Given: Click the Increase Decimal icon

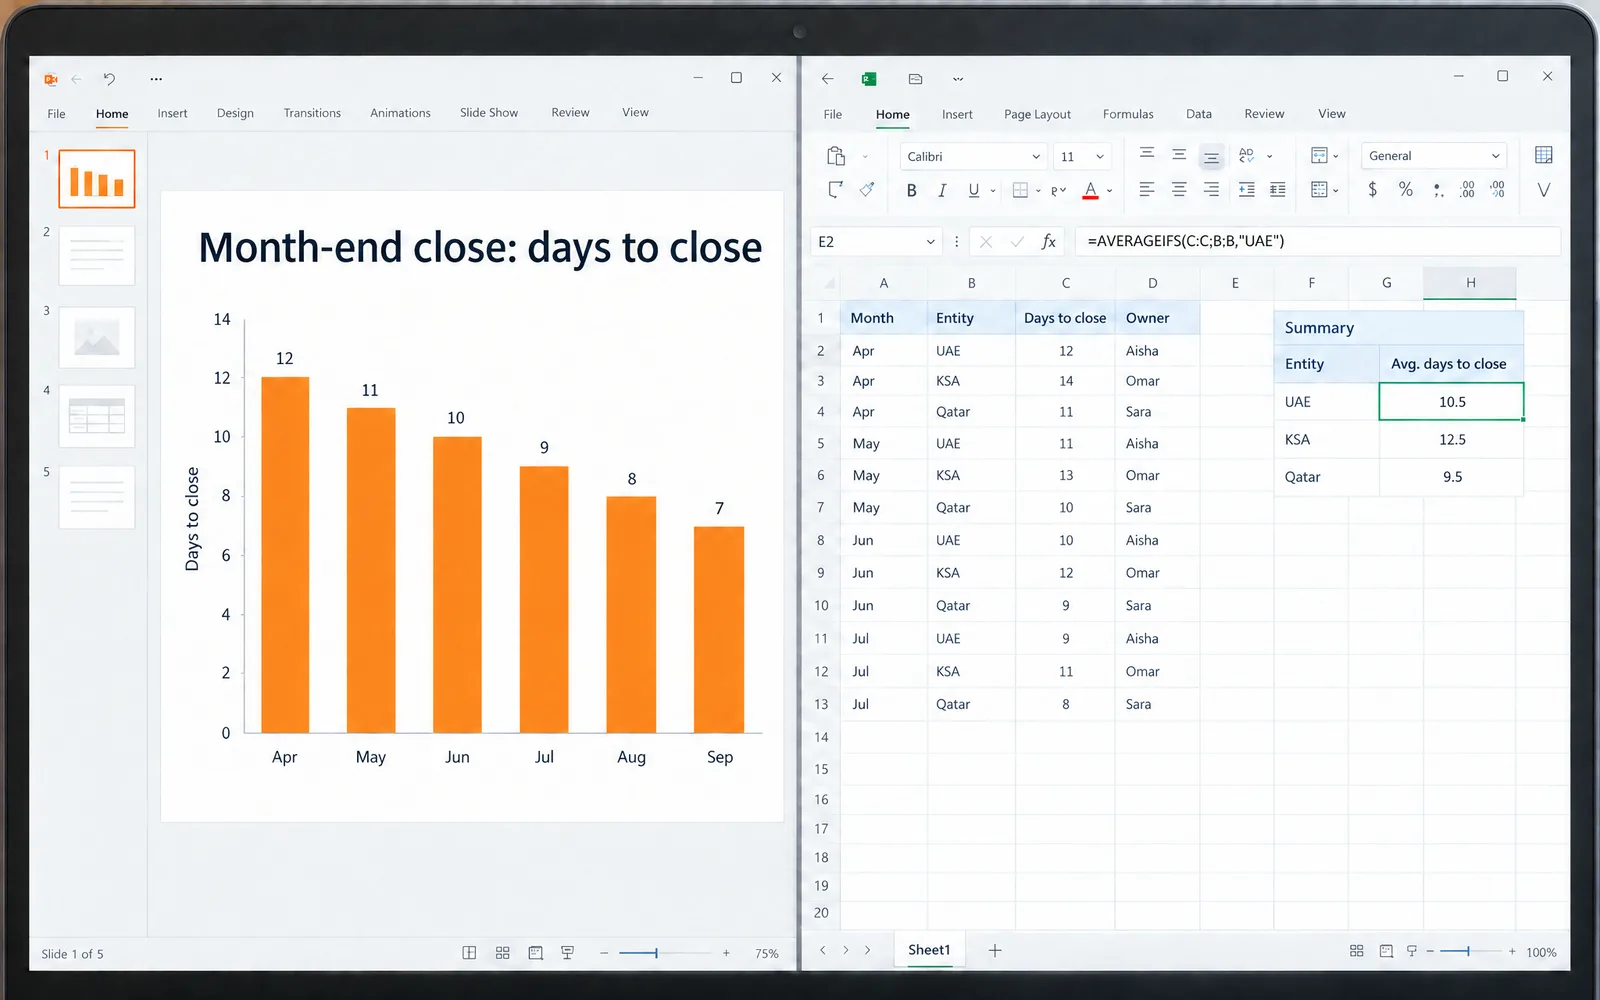Looking at the screenshot, I should [x=1467, y=189].
